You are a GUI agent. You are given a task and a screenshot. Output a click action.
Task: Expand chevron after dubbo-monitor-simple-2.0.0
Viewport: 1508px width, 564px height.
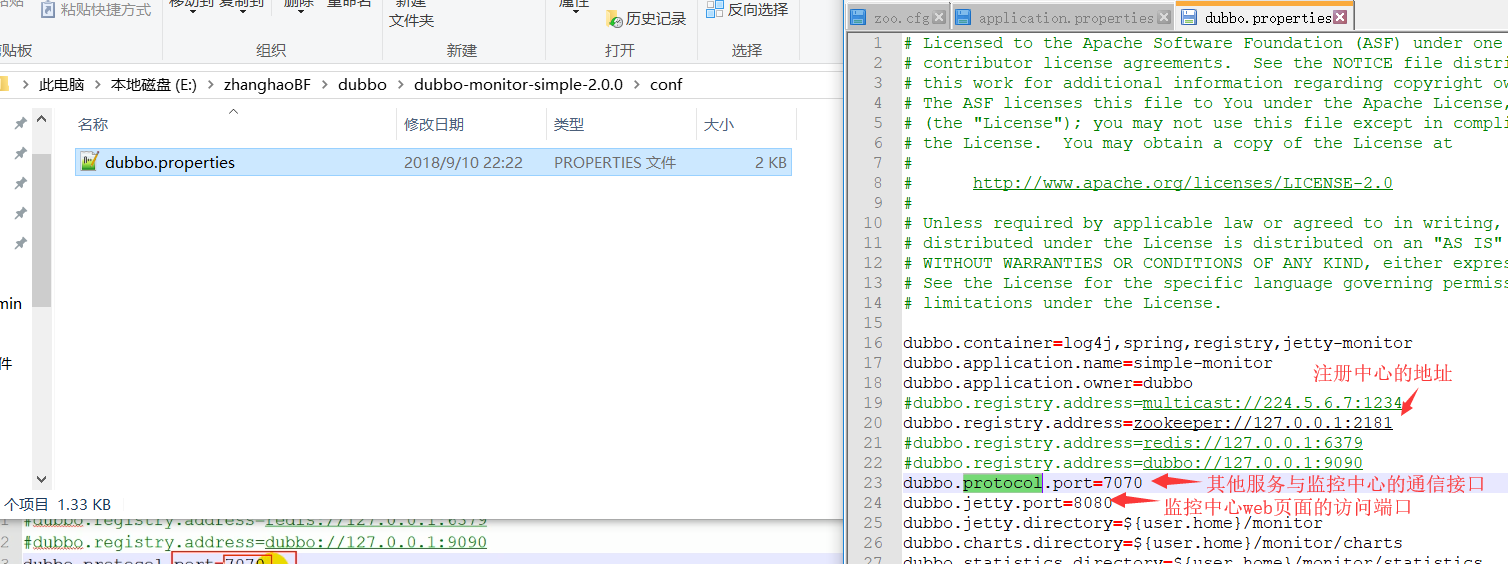click(x=636, y=85)
